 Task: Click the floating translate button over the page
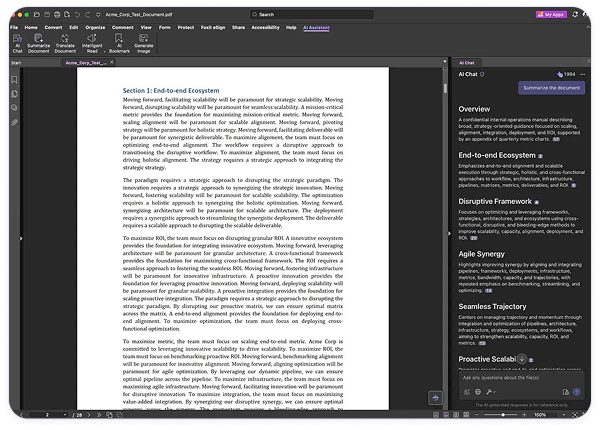(x=435, y=398)
